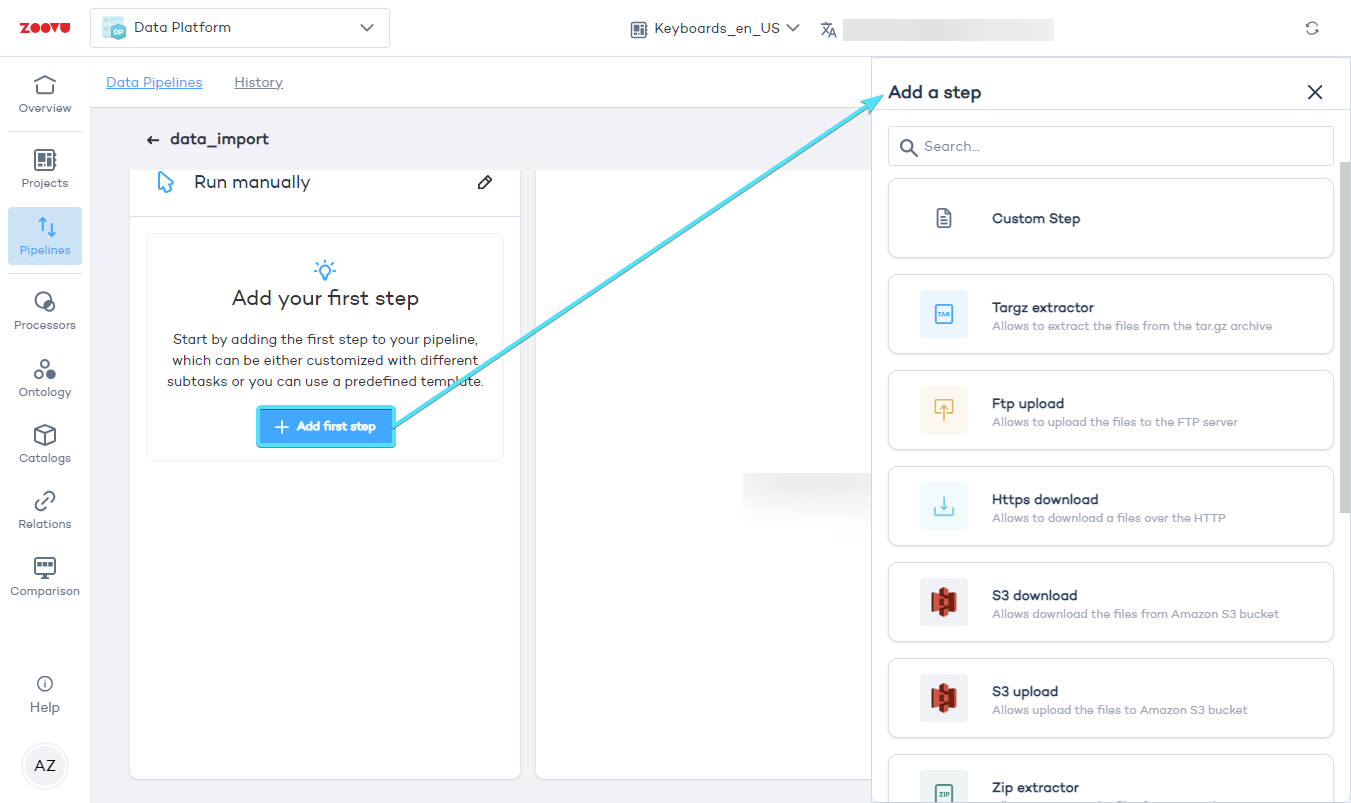Open the Comparison section
Screen dimensions: 1351x803
tap(45, 577)
